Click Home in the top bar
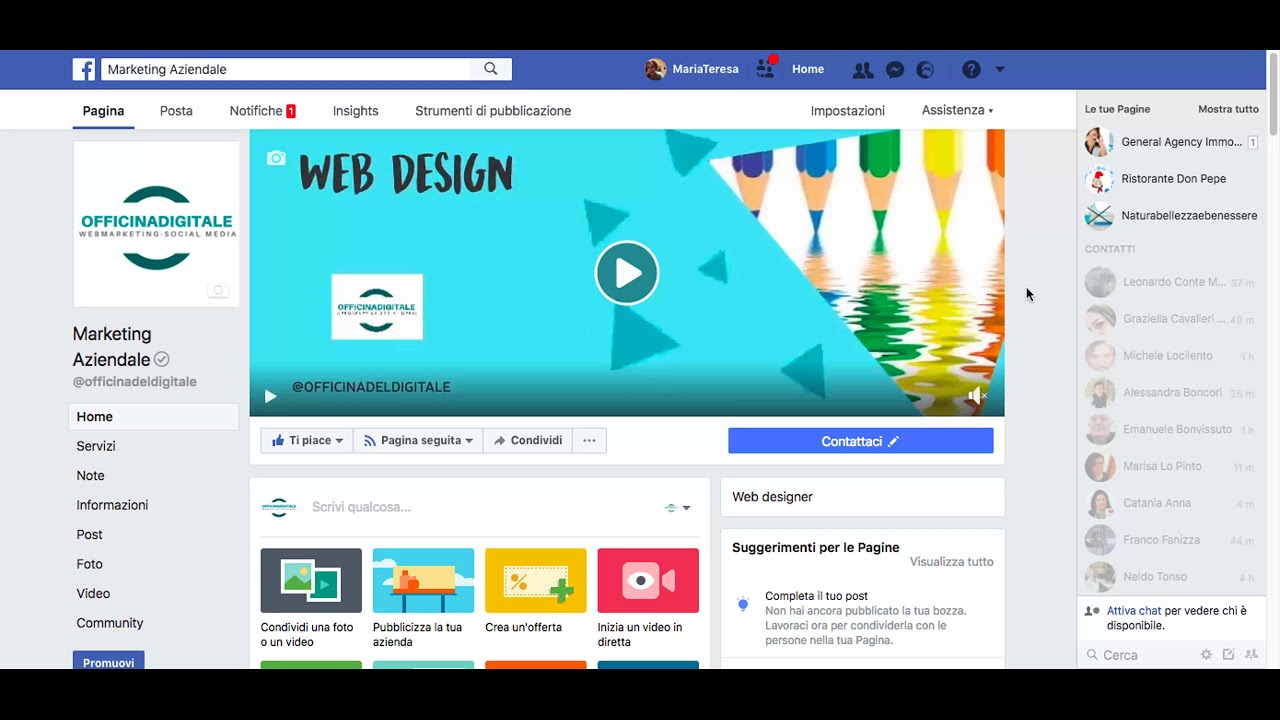This screenshot has height=720, width=1280. [x=808, y=69]
